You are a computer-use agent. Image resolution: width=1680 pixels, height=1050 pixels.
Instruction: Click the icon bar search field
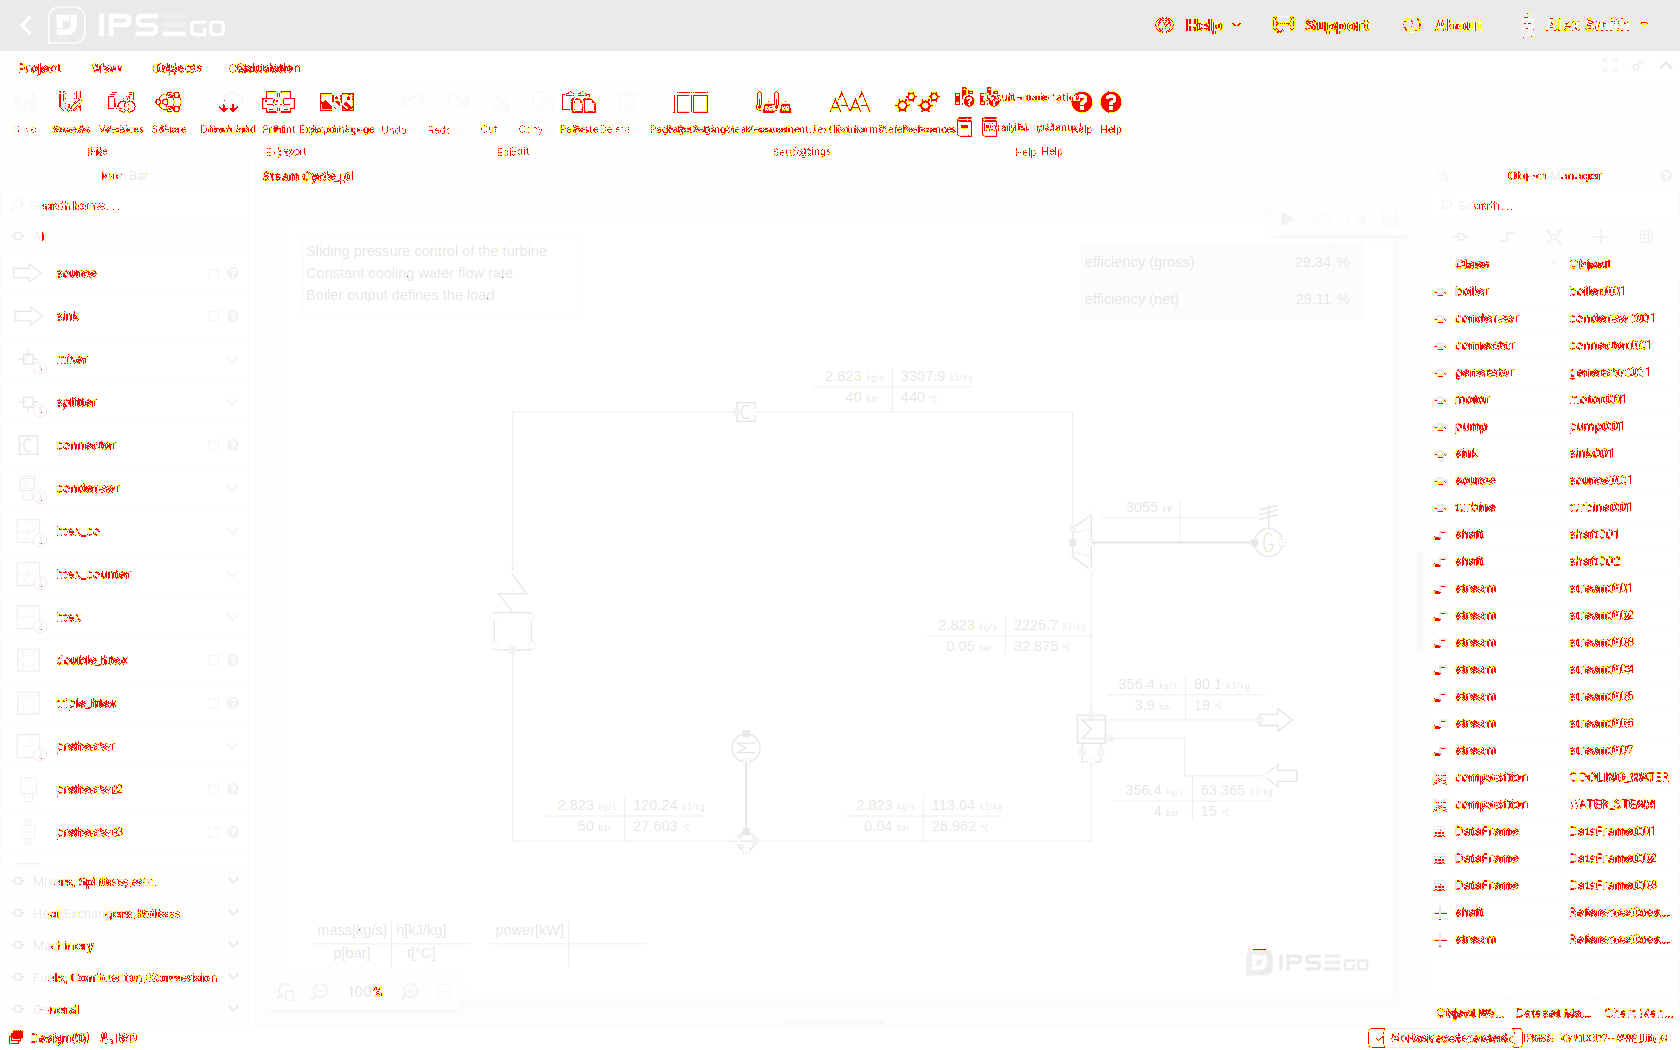125,205
